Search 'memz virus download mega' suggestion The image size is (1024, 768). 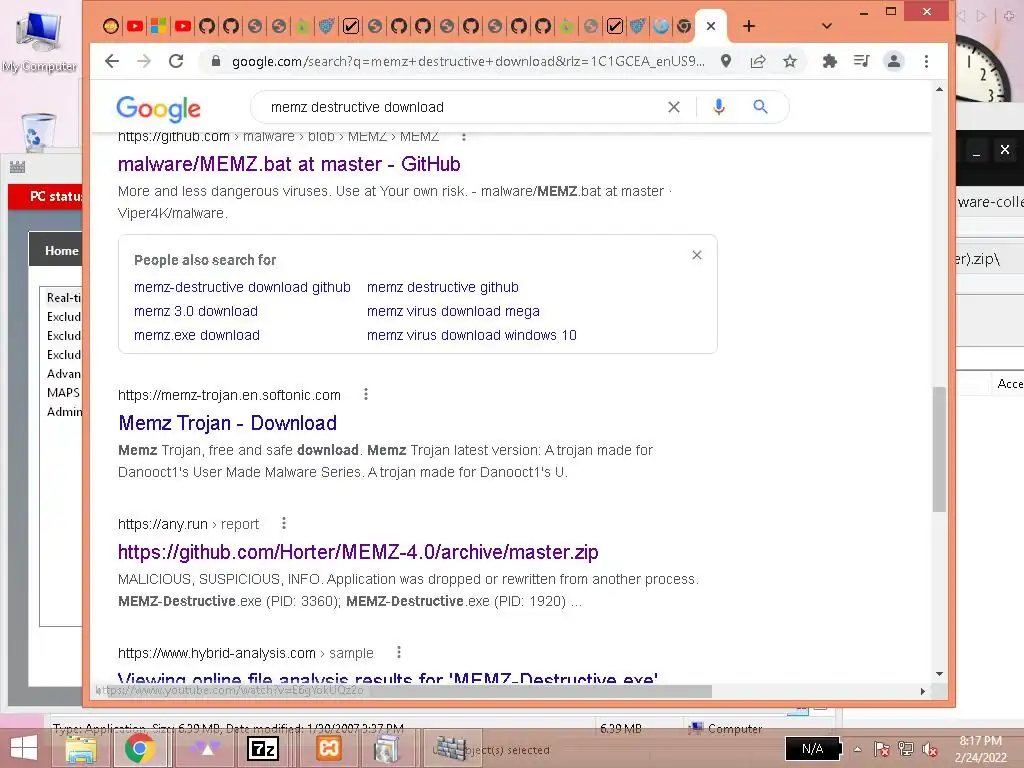click(x=453, y=312)
